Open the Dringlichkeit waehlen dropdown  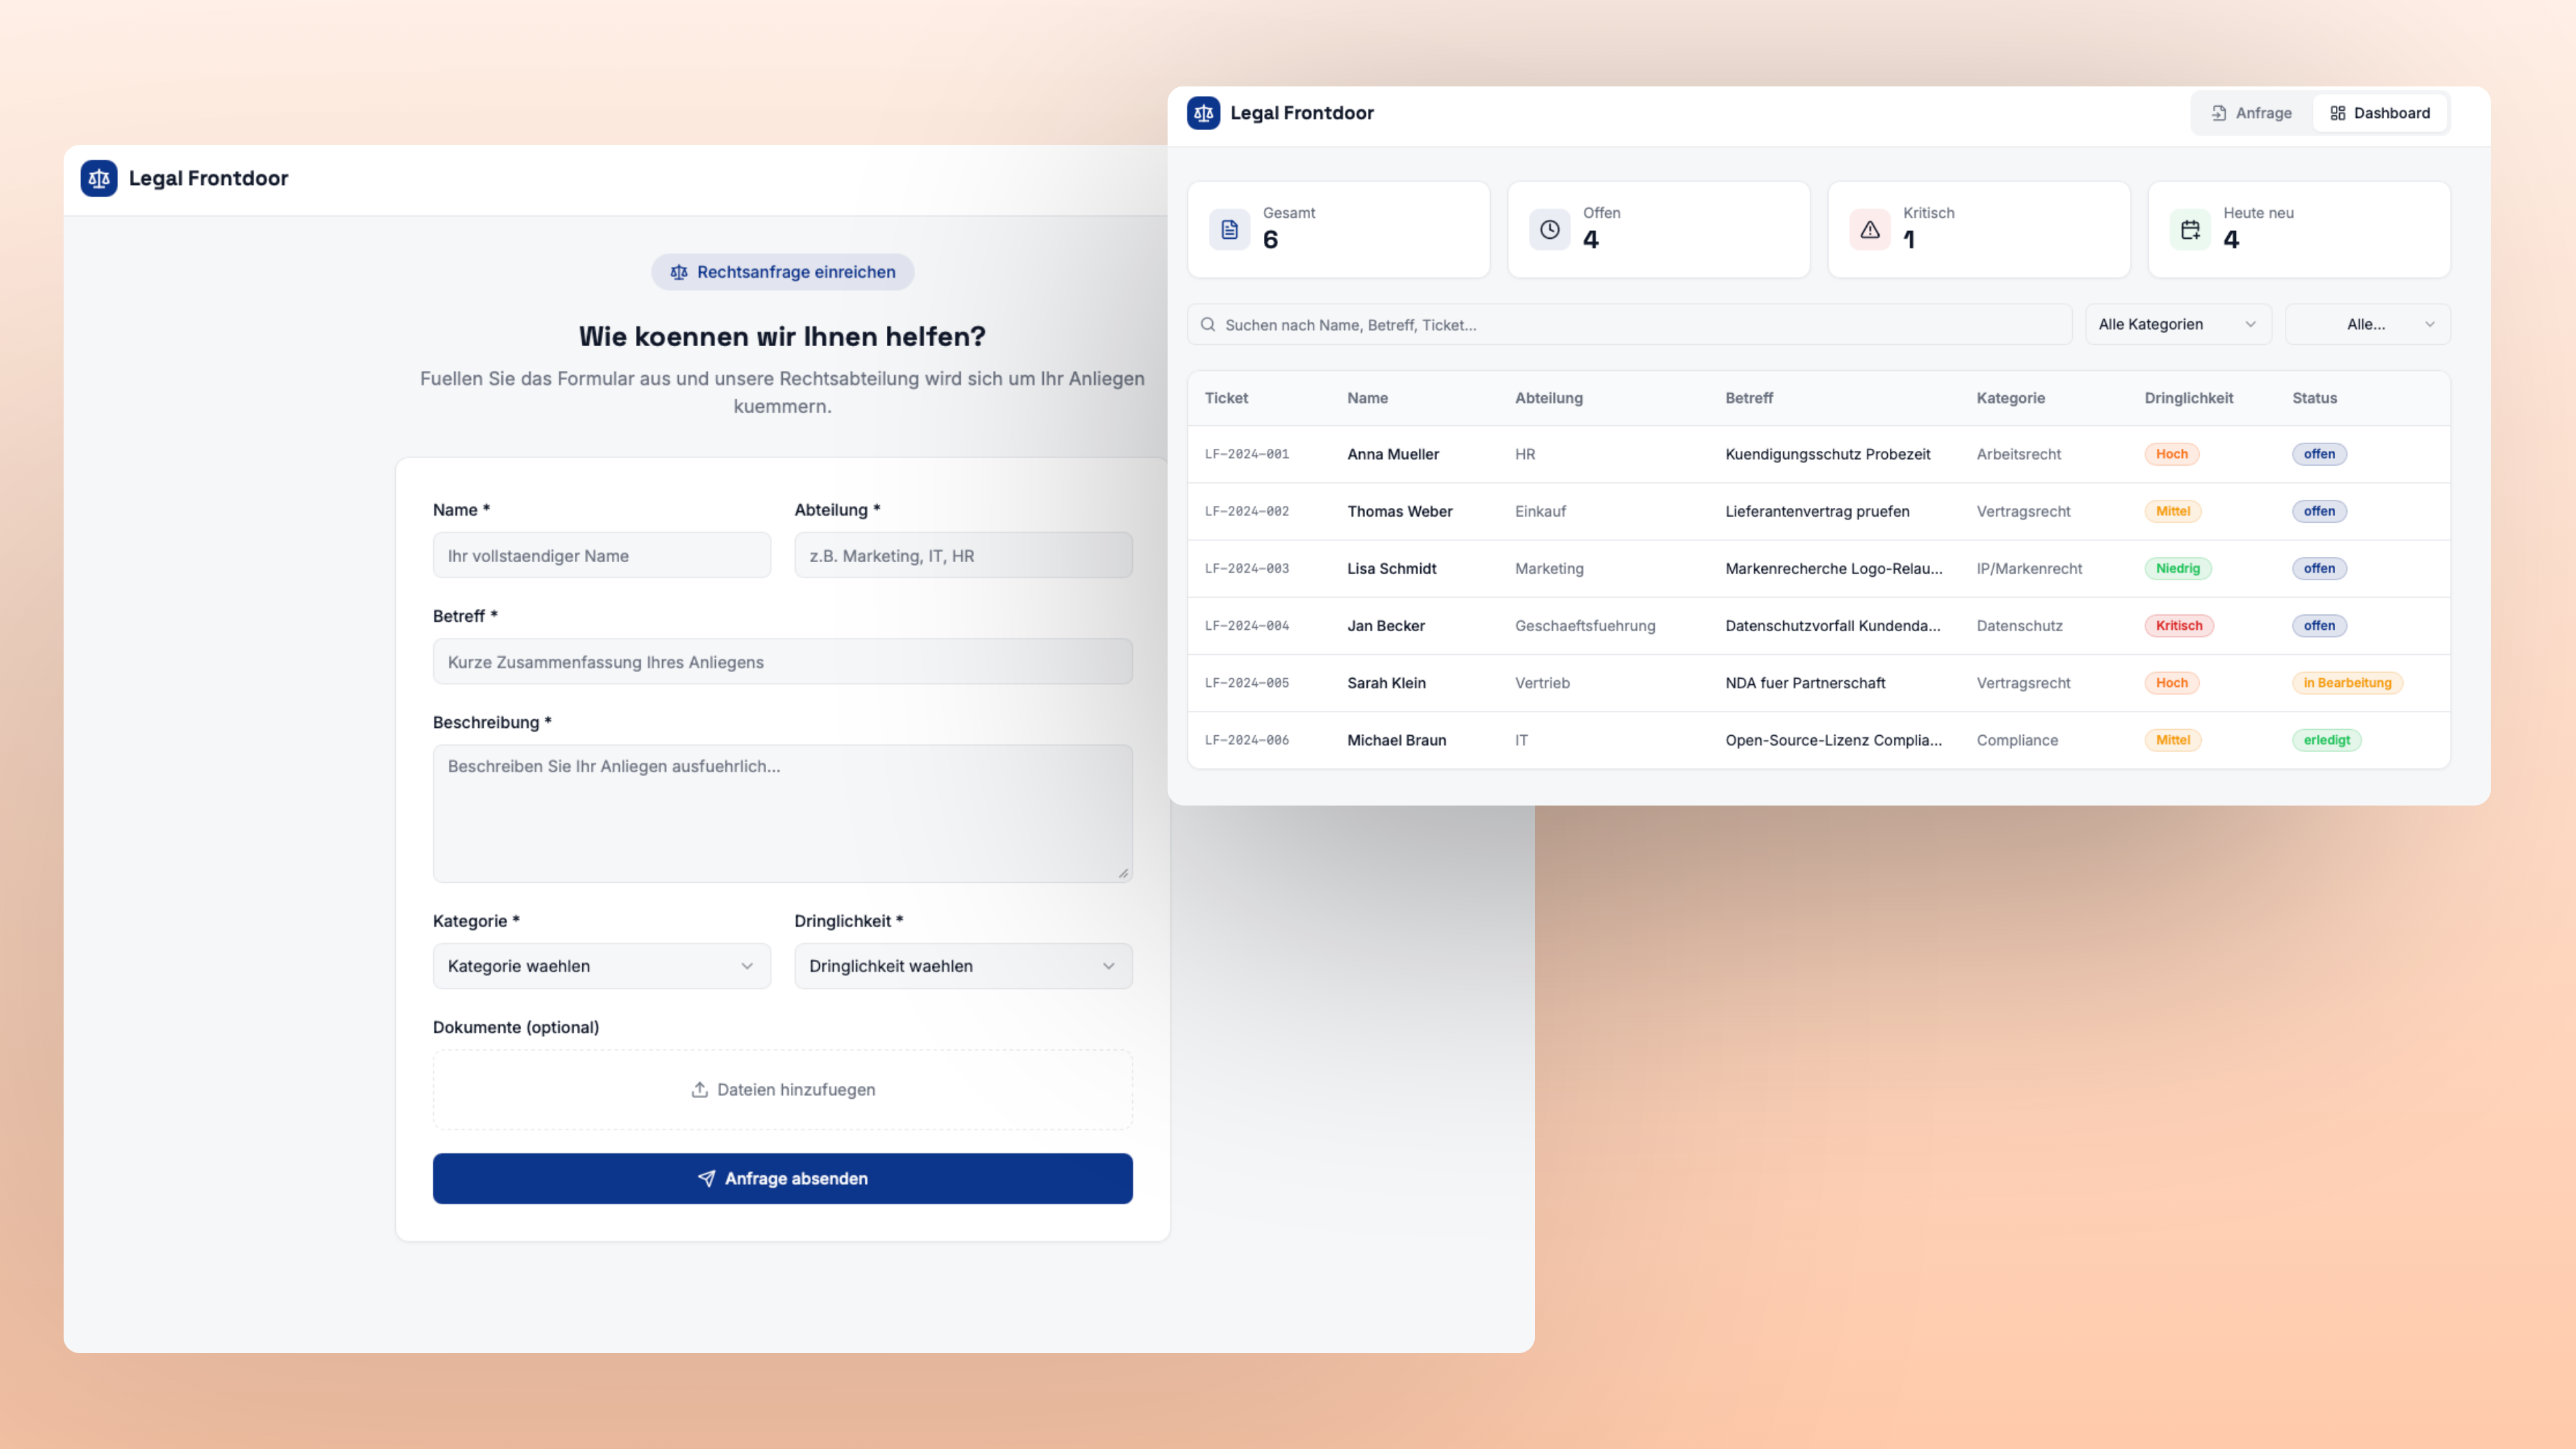963,966
